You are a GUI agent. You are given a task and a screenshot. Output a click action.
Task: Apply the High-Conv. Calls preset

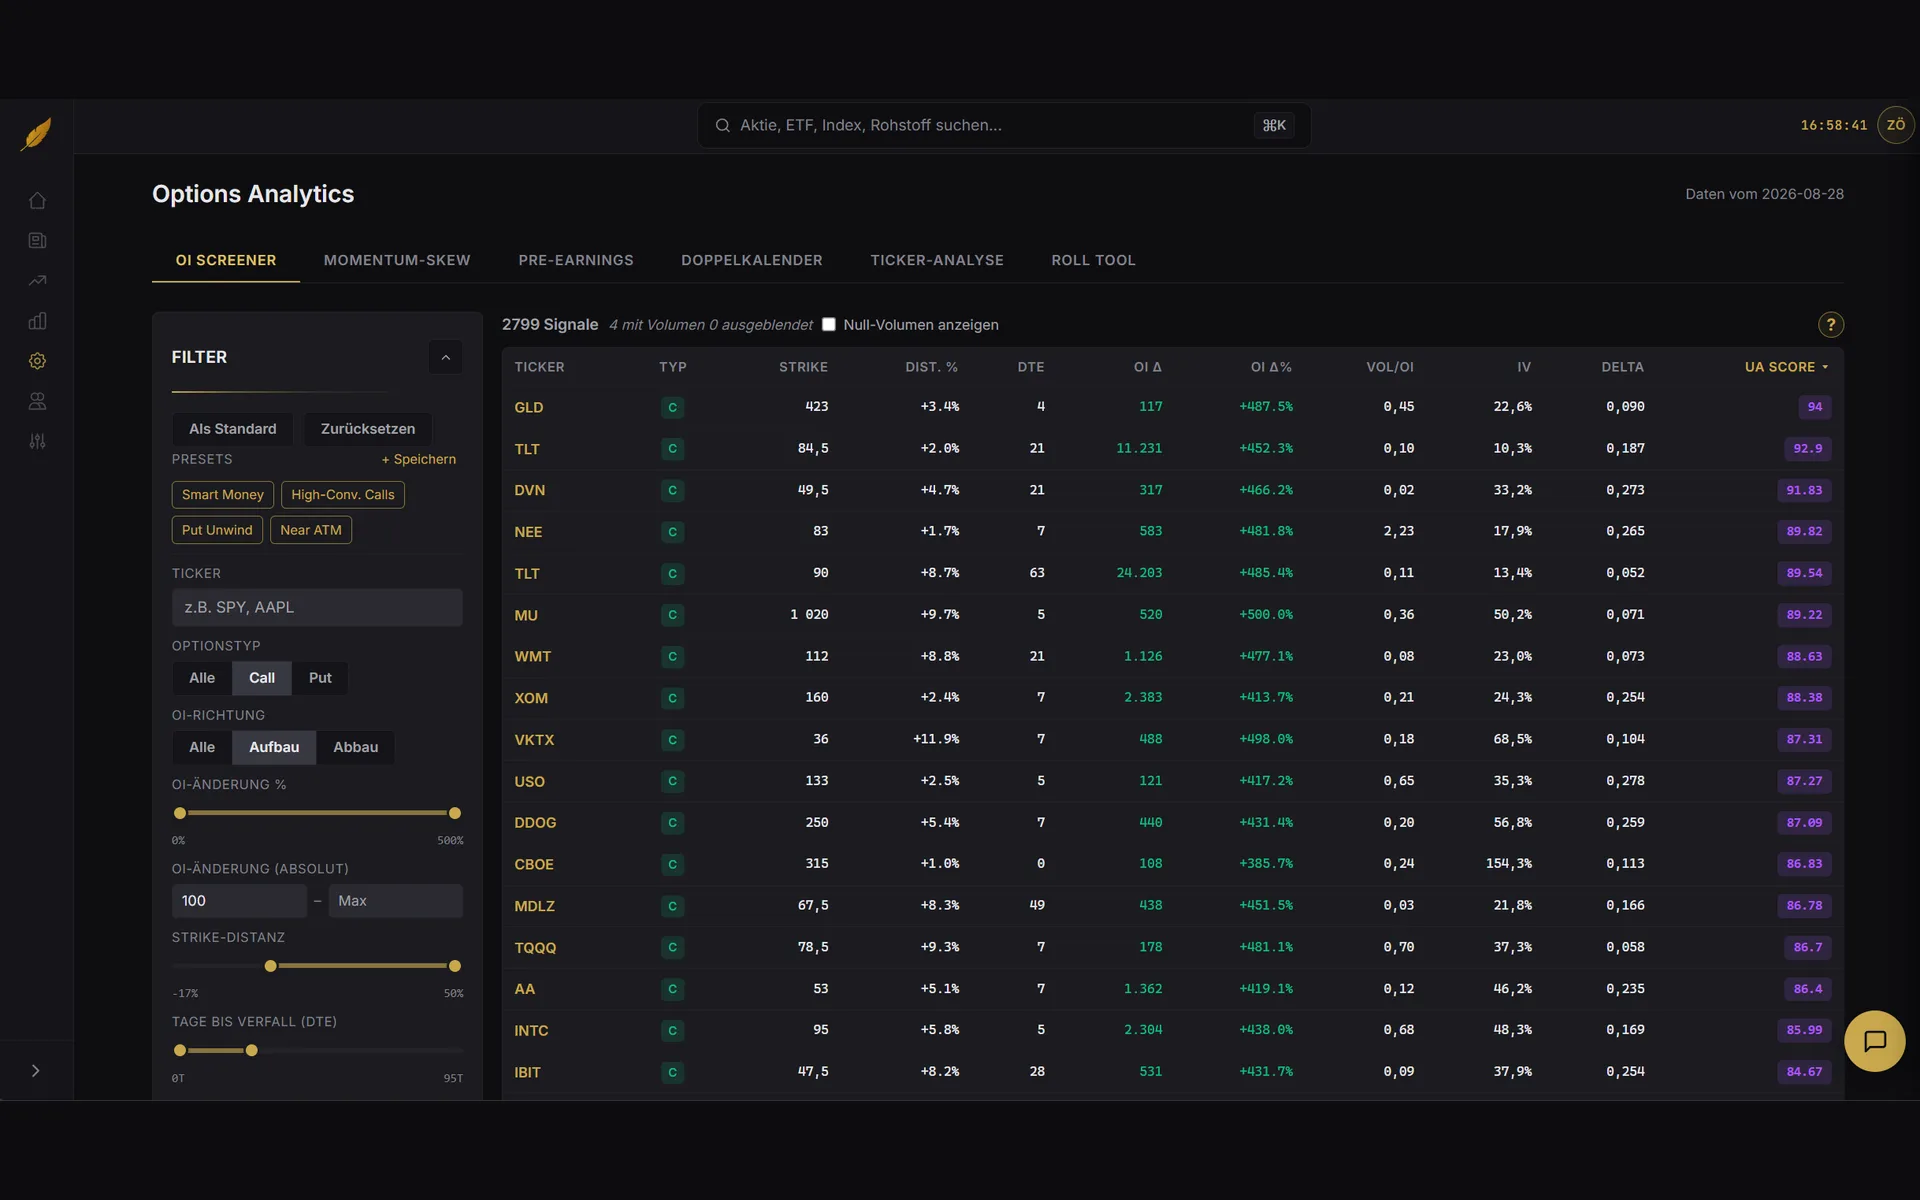tap(343, 495)
